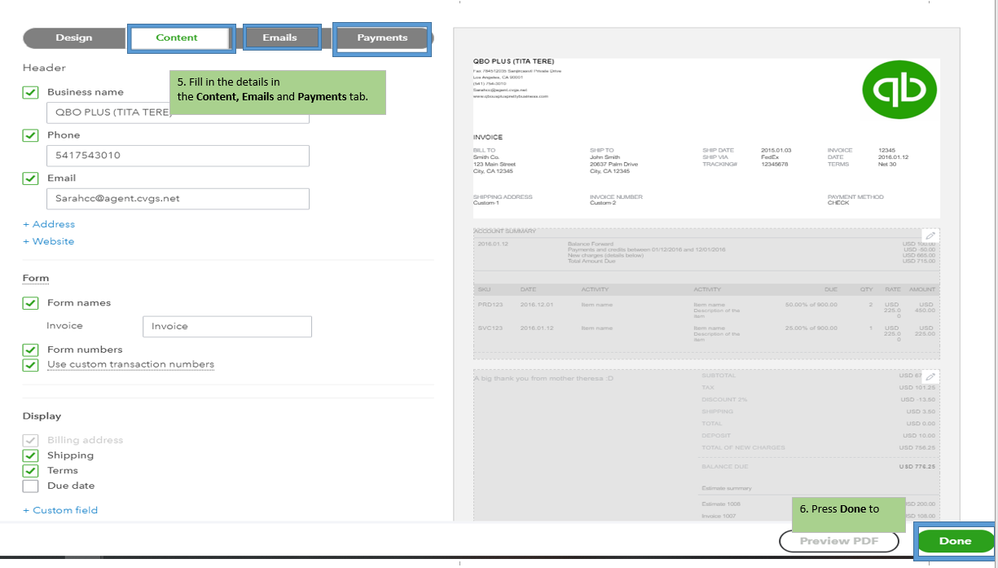Click the greyed Billing address checkbox

[31, 441]
